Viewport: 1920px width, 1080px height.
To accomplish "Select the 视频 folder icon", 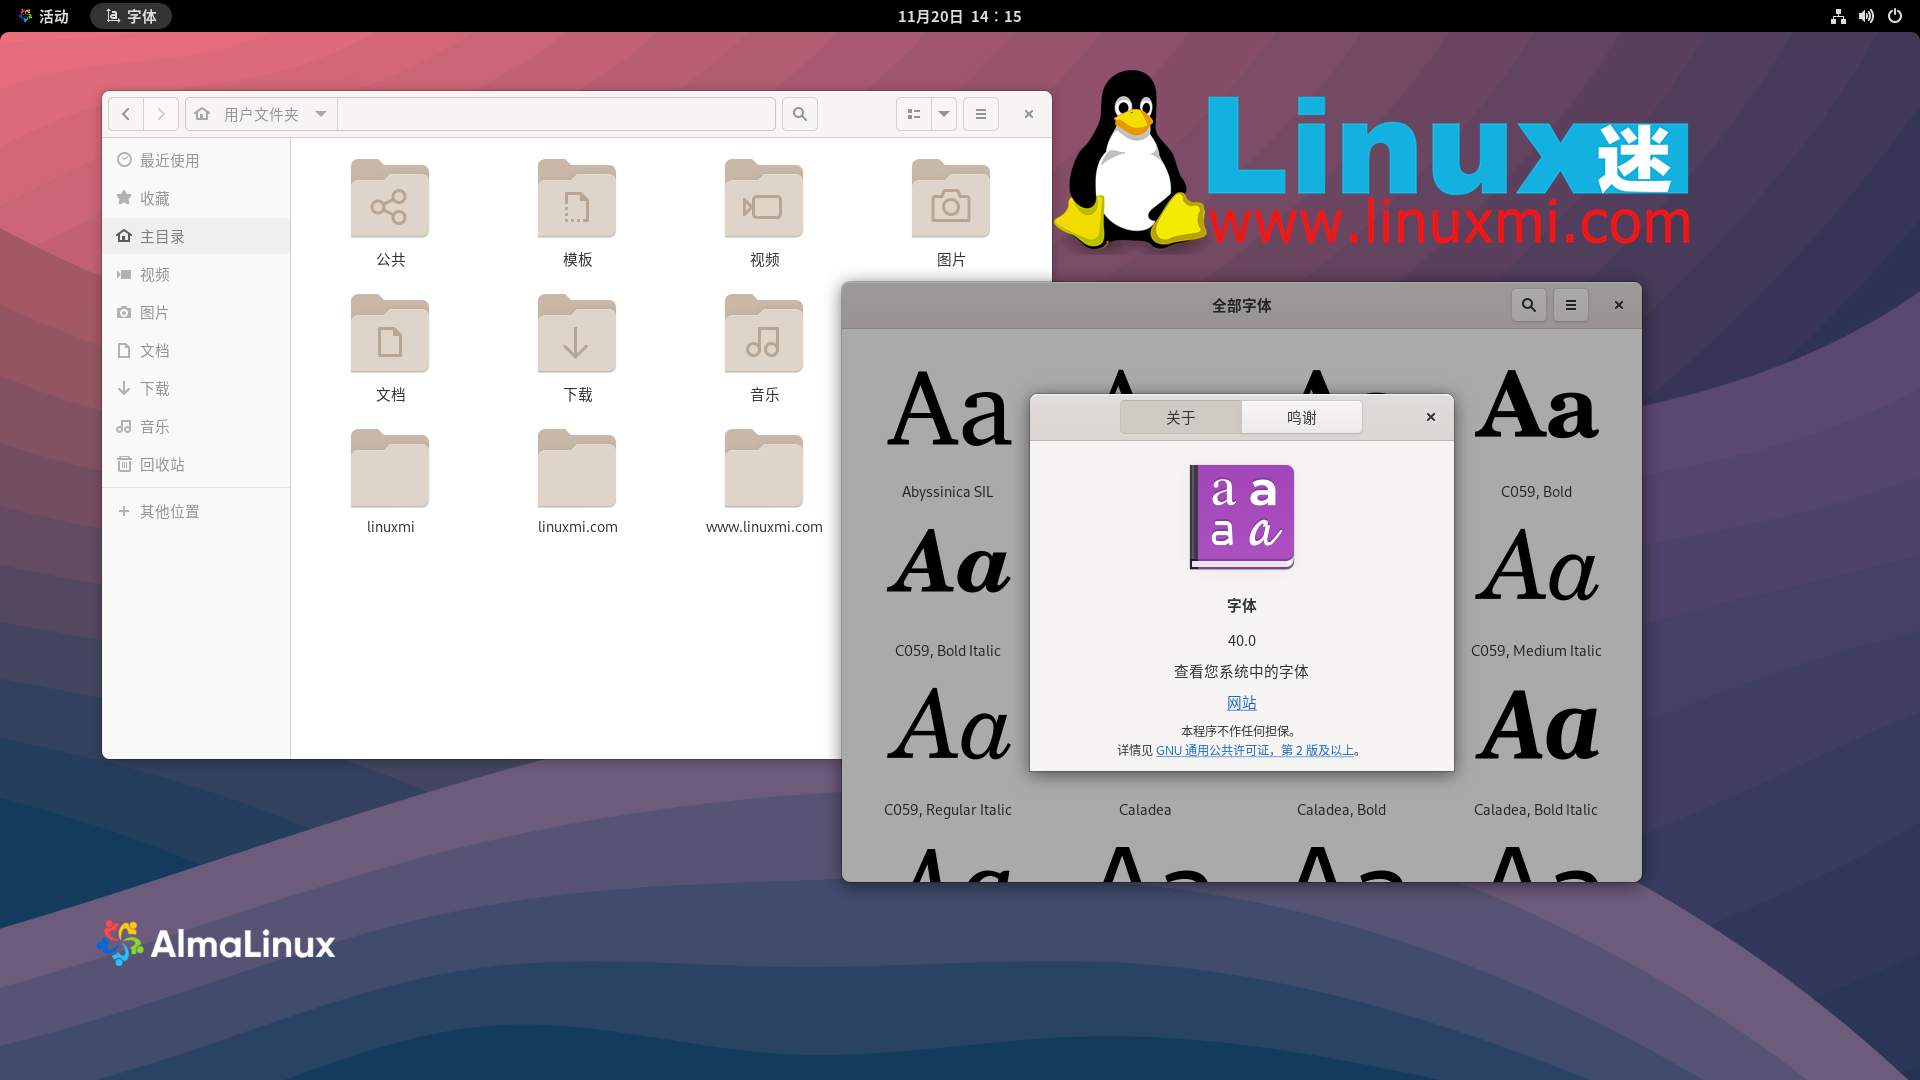I will click(764, 199).
